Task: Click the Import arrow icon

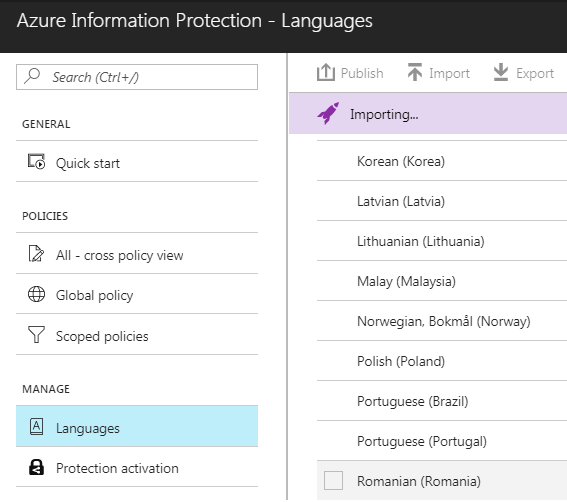Action: click(415, 72)
